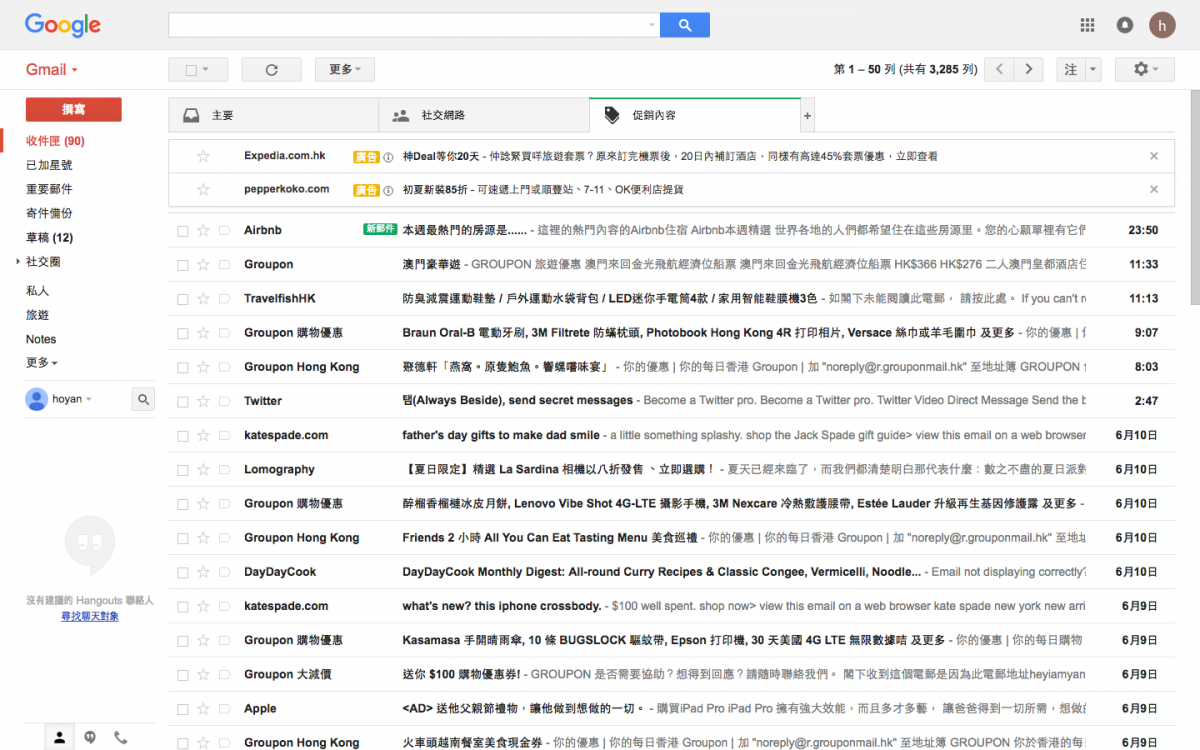Mark the TravelfishHK email as important

(x=225, y=299)
